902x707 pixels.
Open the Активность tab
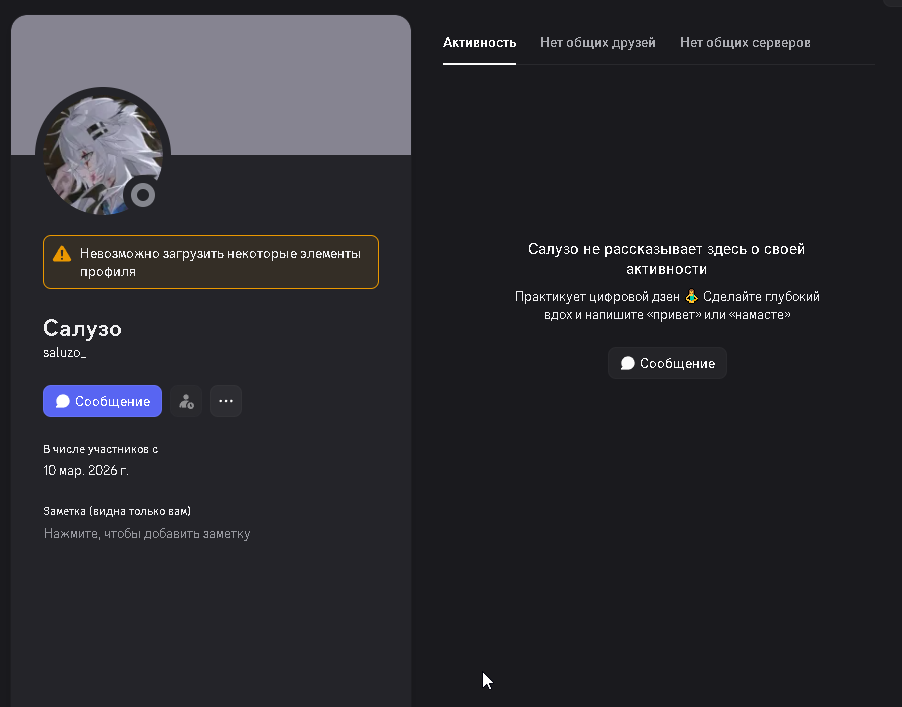click(x=479, y=43)
